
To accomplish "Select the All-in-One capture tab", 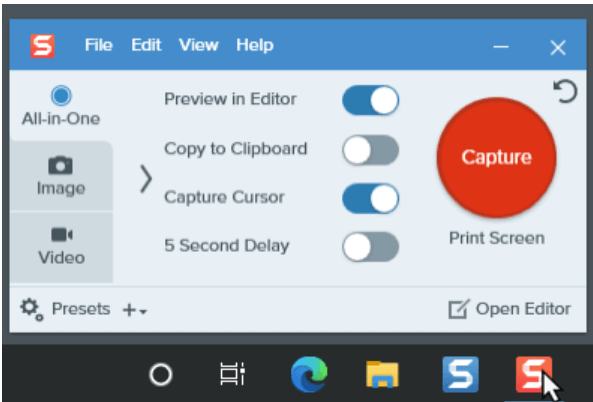I will click(61, 106).
